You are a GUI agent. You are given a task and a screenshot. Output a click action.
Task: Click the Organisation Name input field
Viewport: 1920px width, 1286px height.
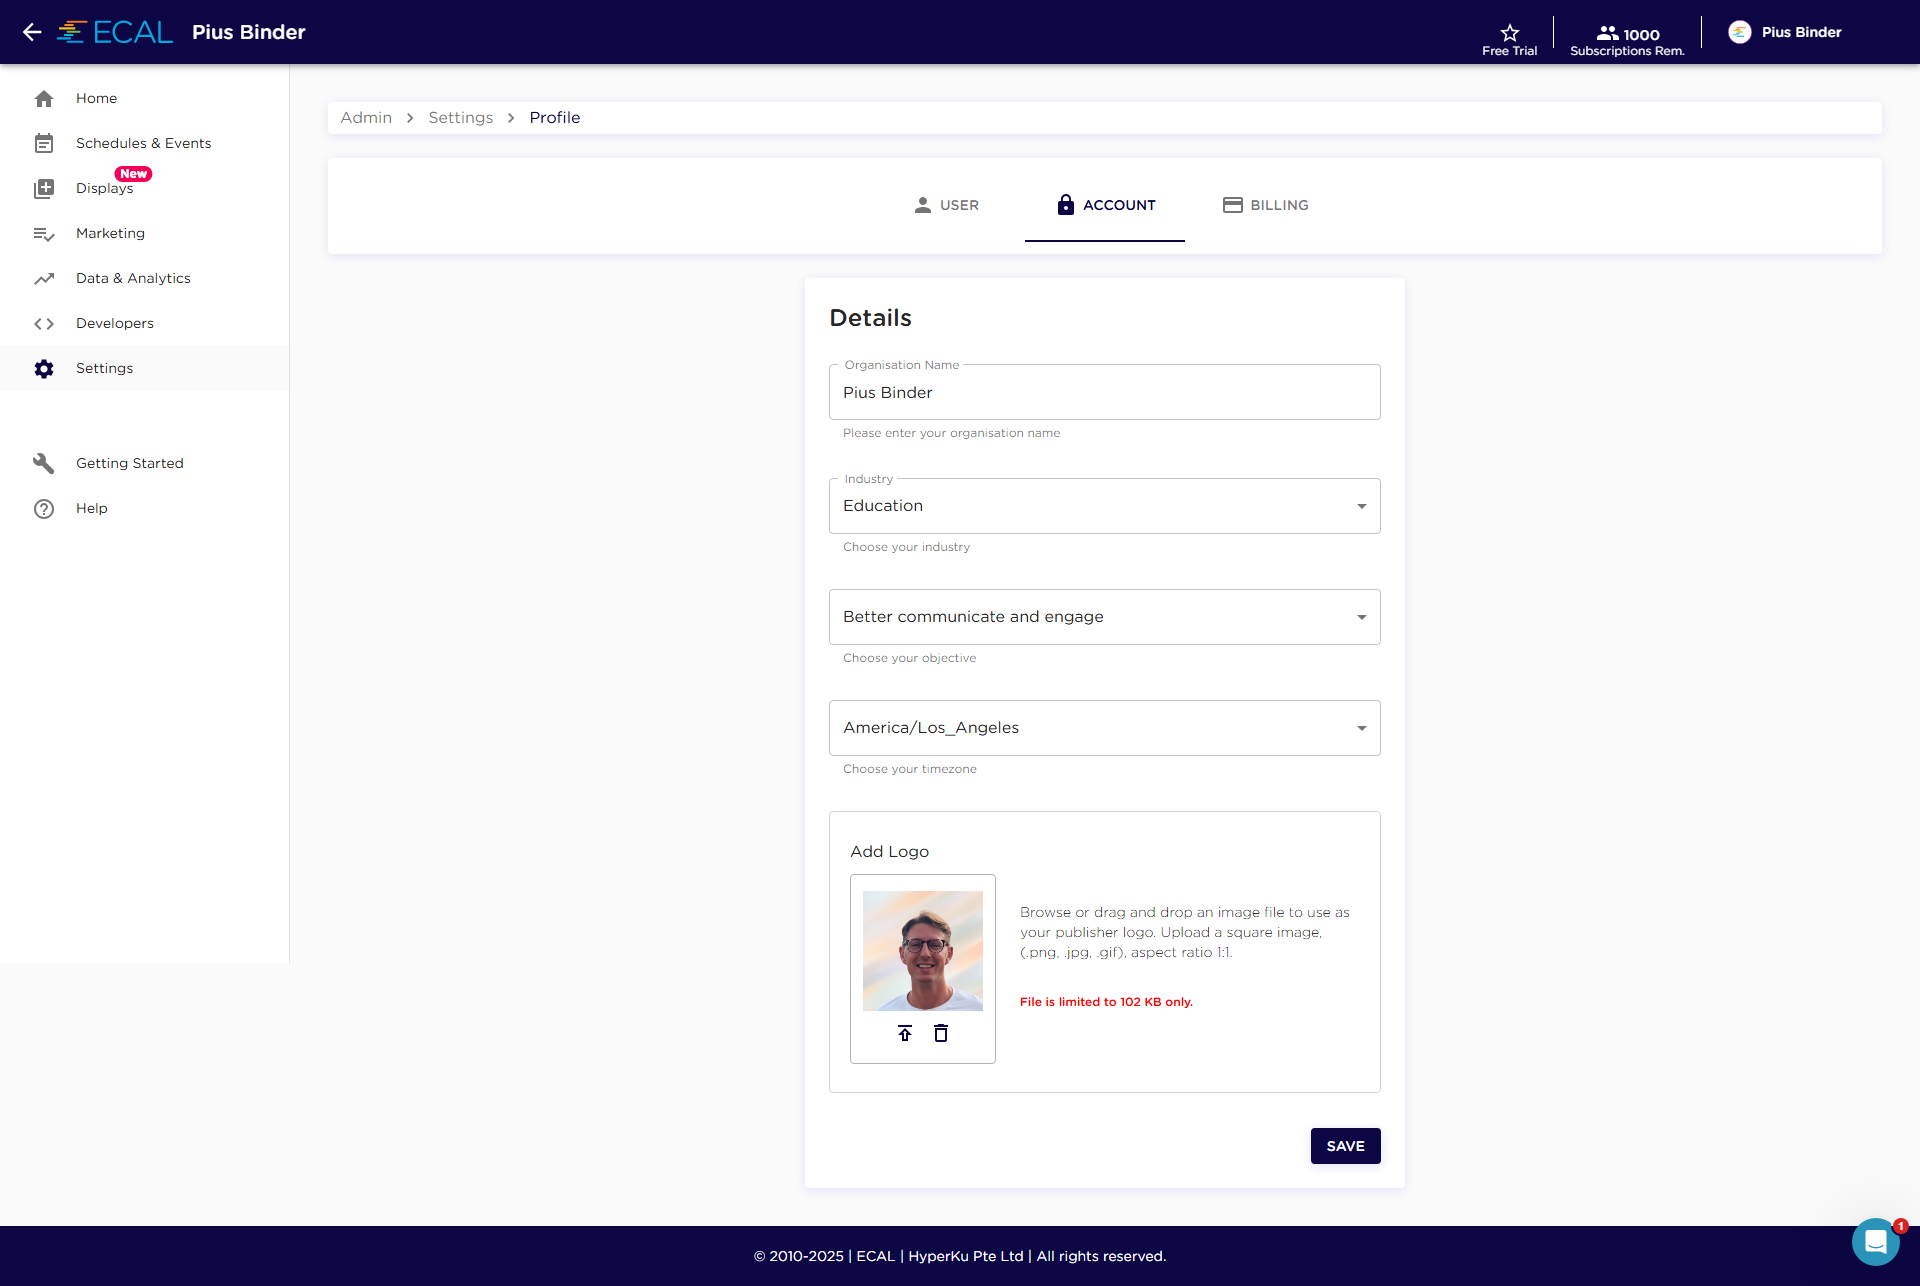coord(1104,393)
